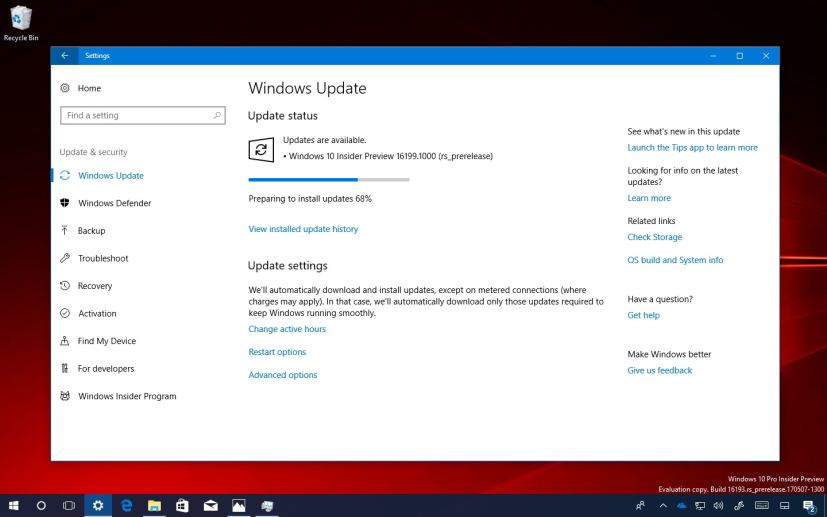Click the For developers tools icon
This screenshot has height=517, width=827.
point(64,368)
